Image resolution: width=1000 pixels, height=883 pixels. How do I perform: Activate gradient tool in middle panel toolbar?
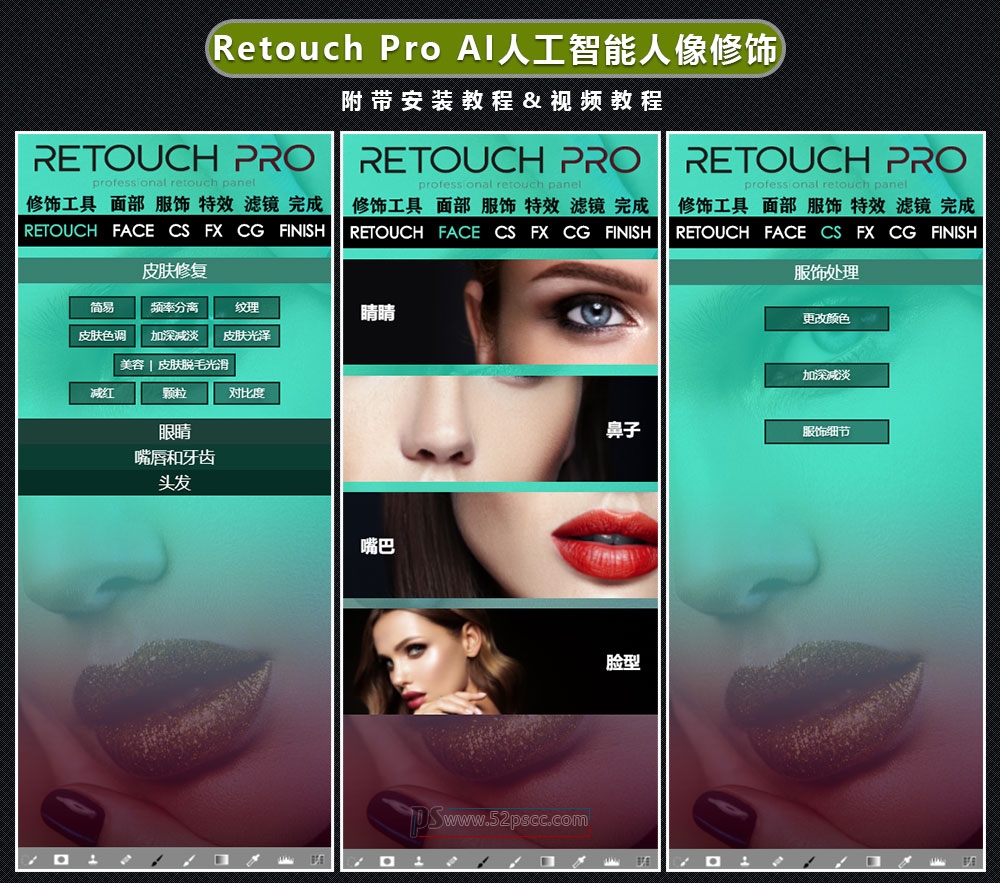[x=547, y=861]
